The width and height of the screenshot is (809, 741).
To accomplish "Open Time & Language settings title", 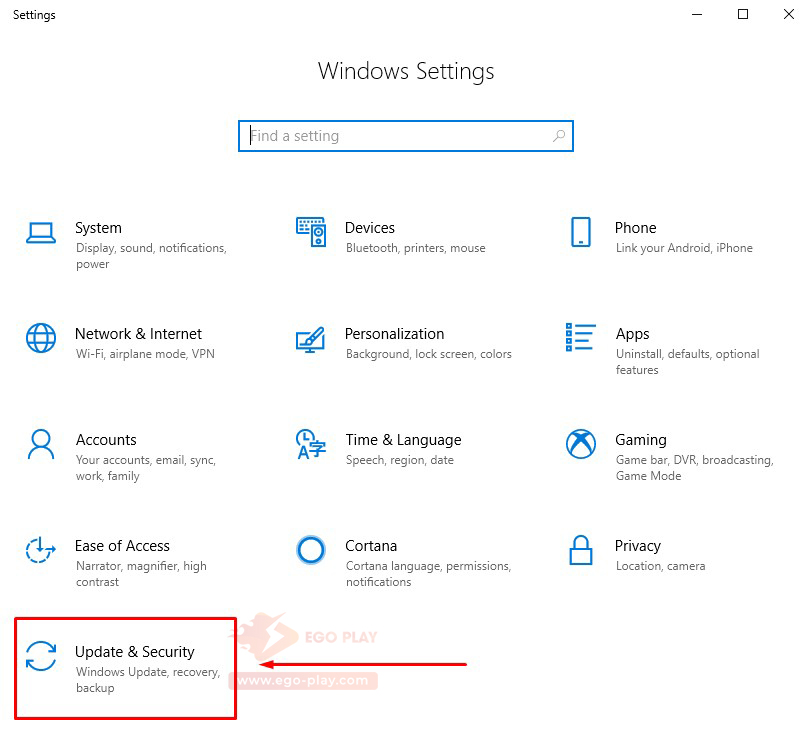I will point(403,440).
